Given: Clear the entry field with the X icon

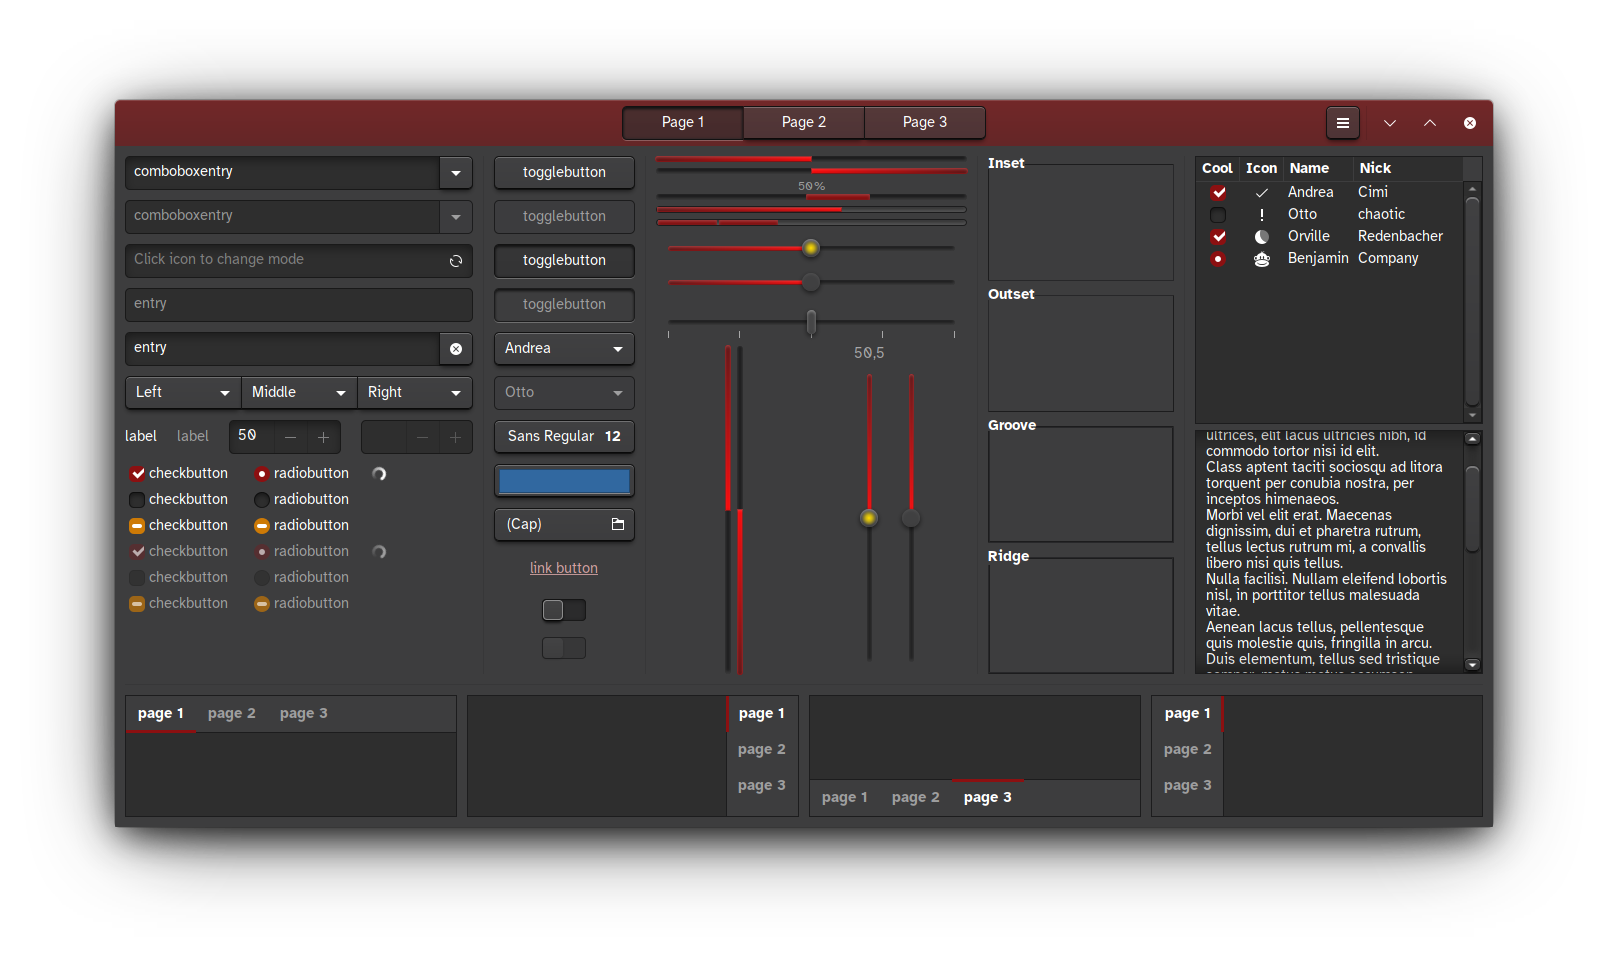Looking at the screenshot, I should (456, 349).
